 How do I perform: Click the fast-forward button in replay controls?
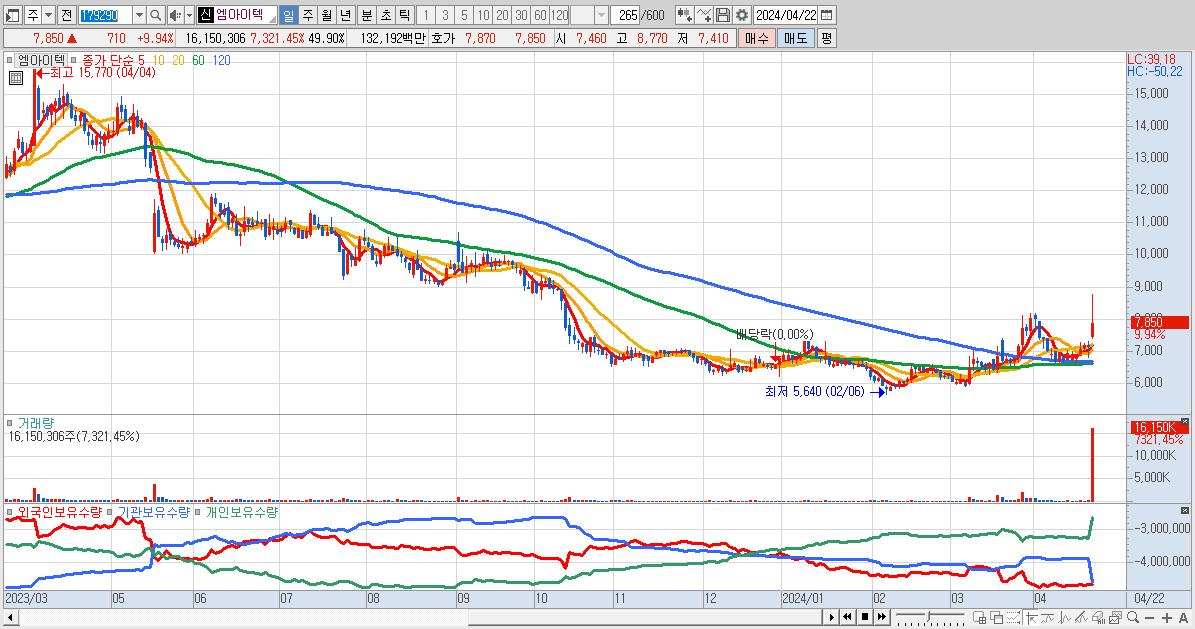[x=882, y=617]
